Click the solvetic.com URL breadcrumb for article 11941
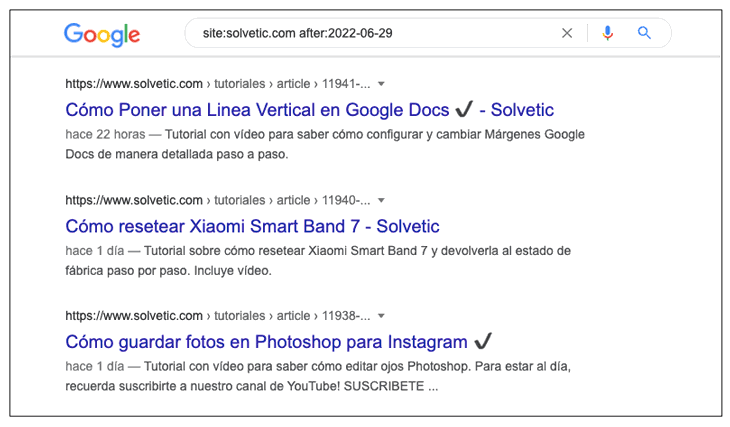730x427 pixels. click(217, 85)
